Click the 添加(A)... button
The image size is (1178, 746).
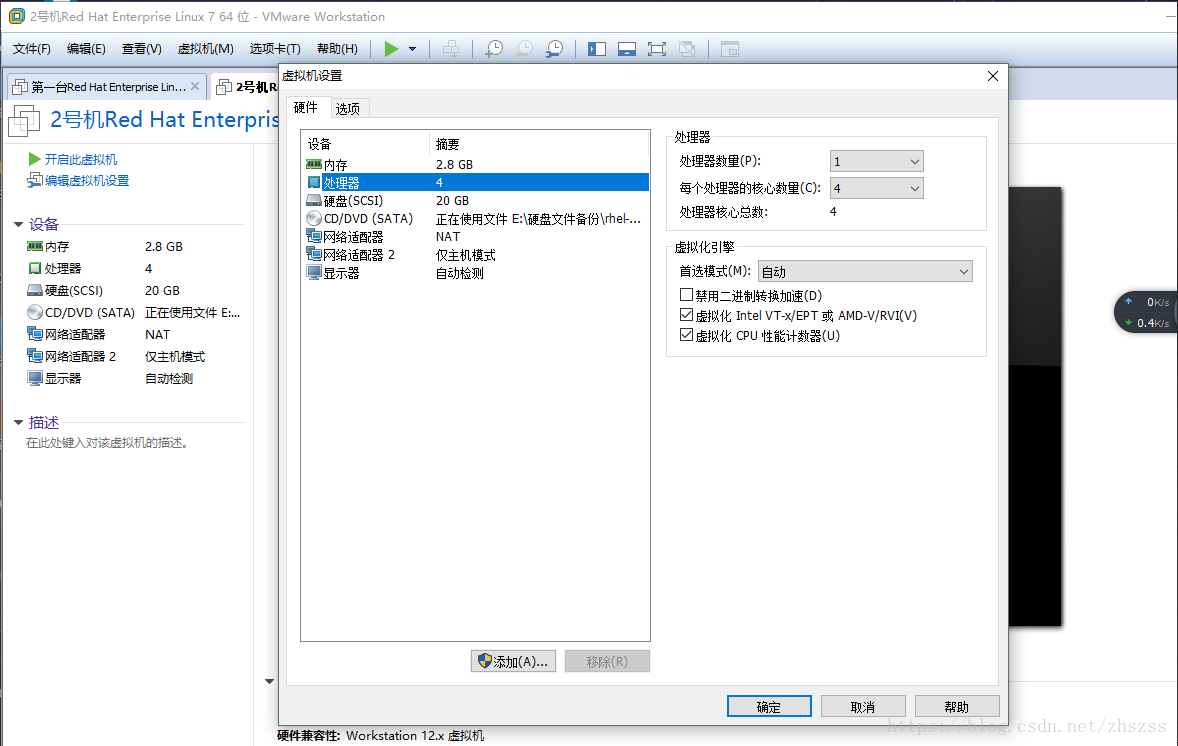click(x=513, y=661)
